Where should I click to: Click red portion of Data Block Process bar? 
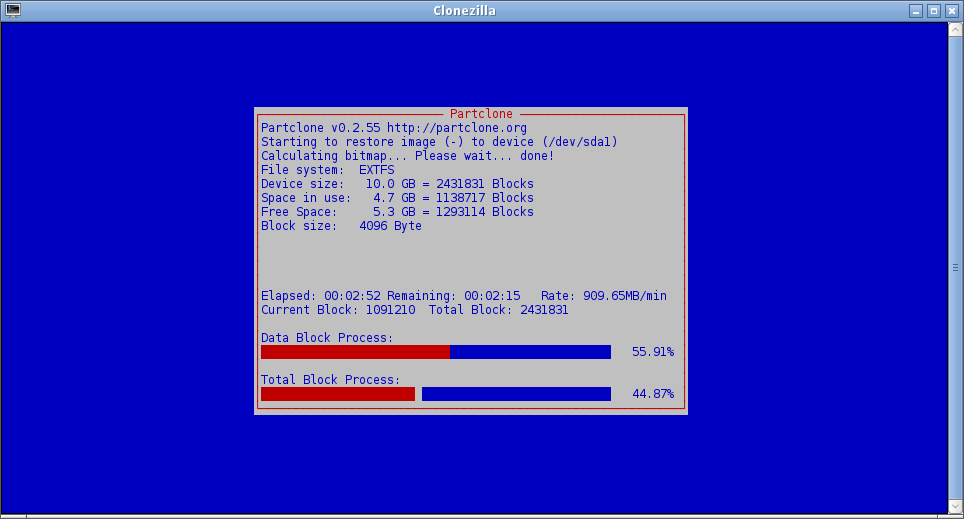355,352
